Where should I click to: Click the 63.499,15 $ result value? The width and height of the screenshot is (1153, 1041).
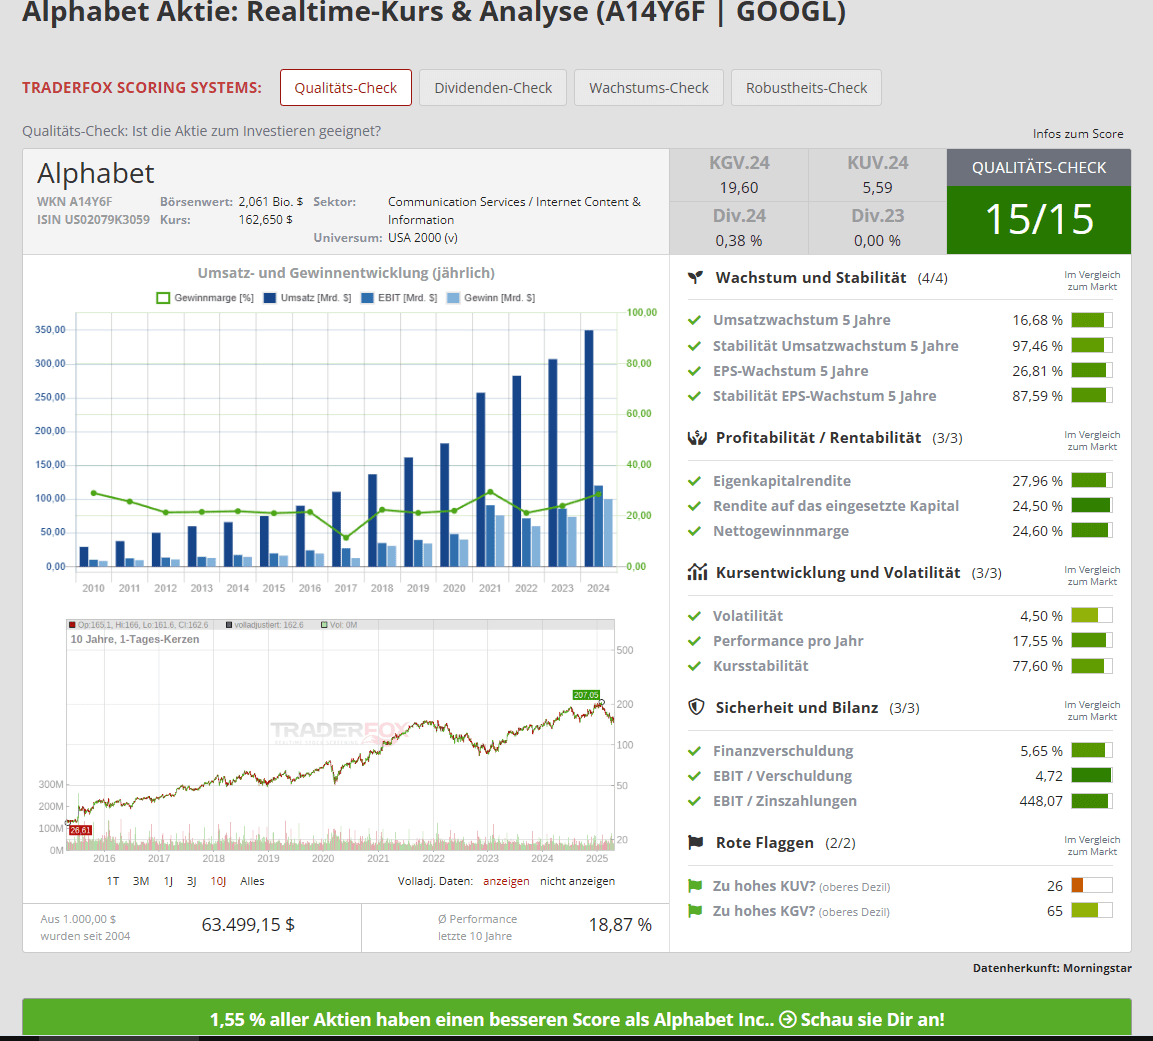pos(249,925)
